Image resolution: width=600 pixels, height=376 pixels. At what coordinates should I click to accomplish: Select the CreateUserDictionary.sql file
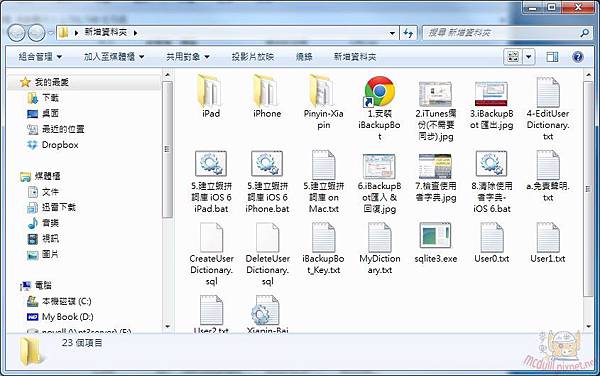tap(211, 254)
